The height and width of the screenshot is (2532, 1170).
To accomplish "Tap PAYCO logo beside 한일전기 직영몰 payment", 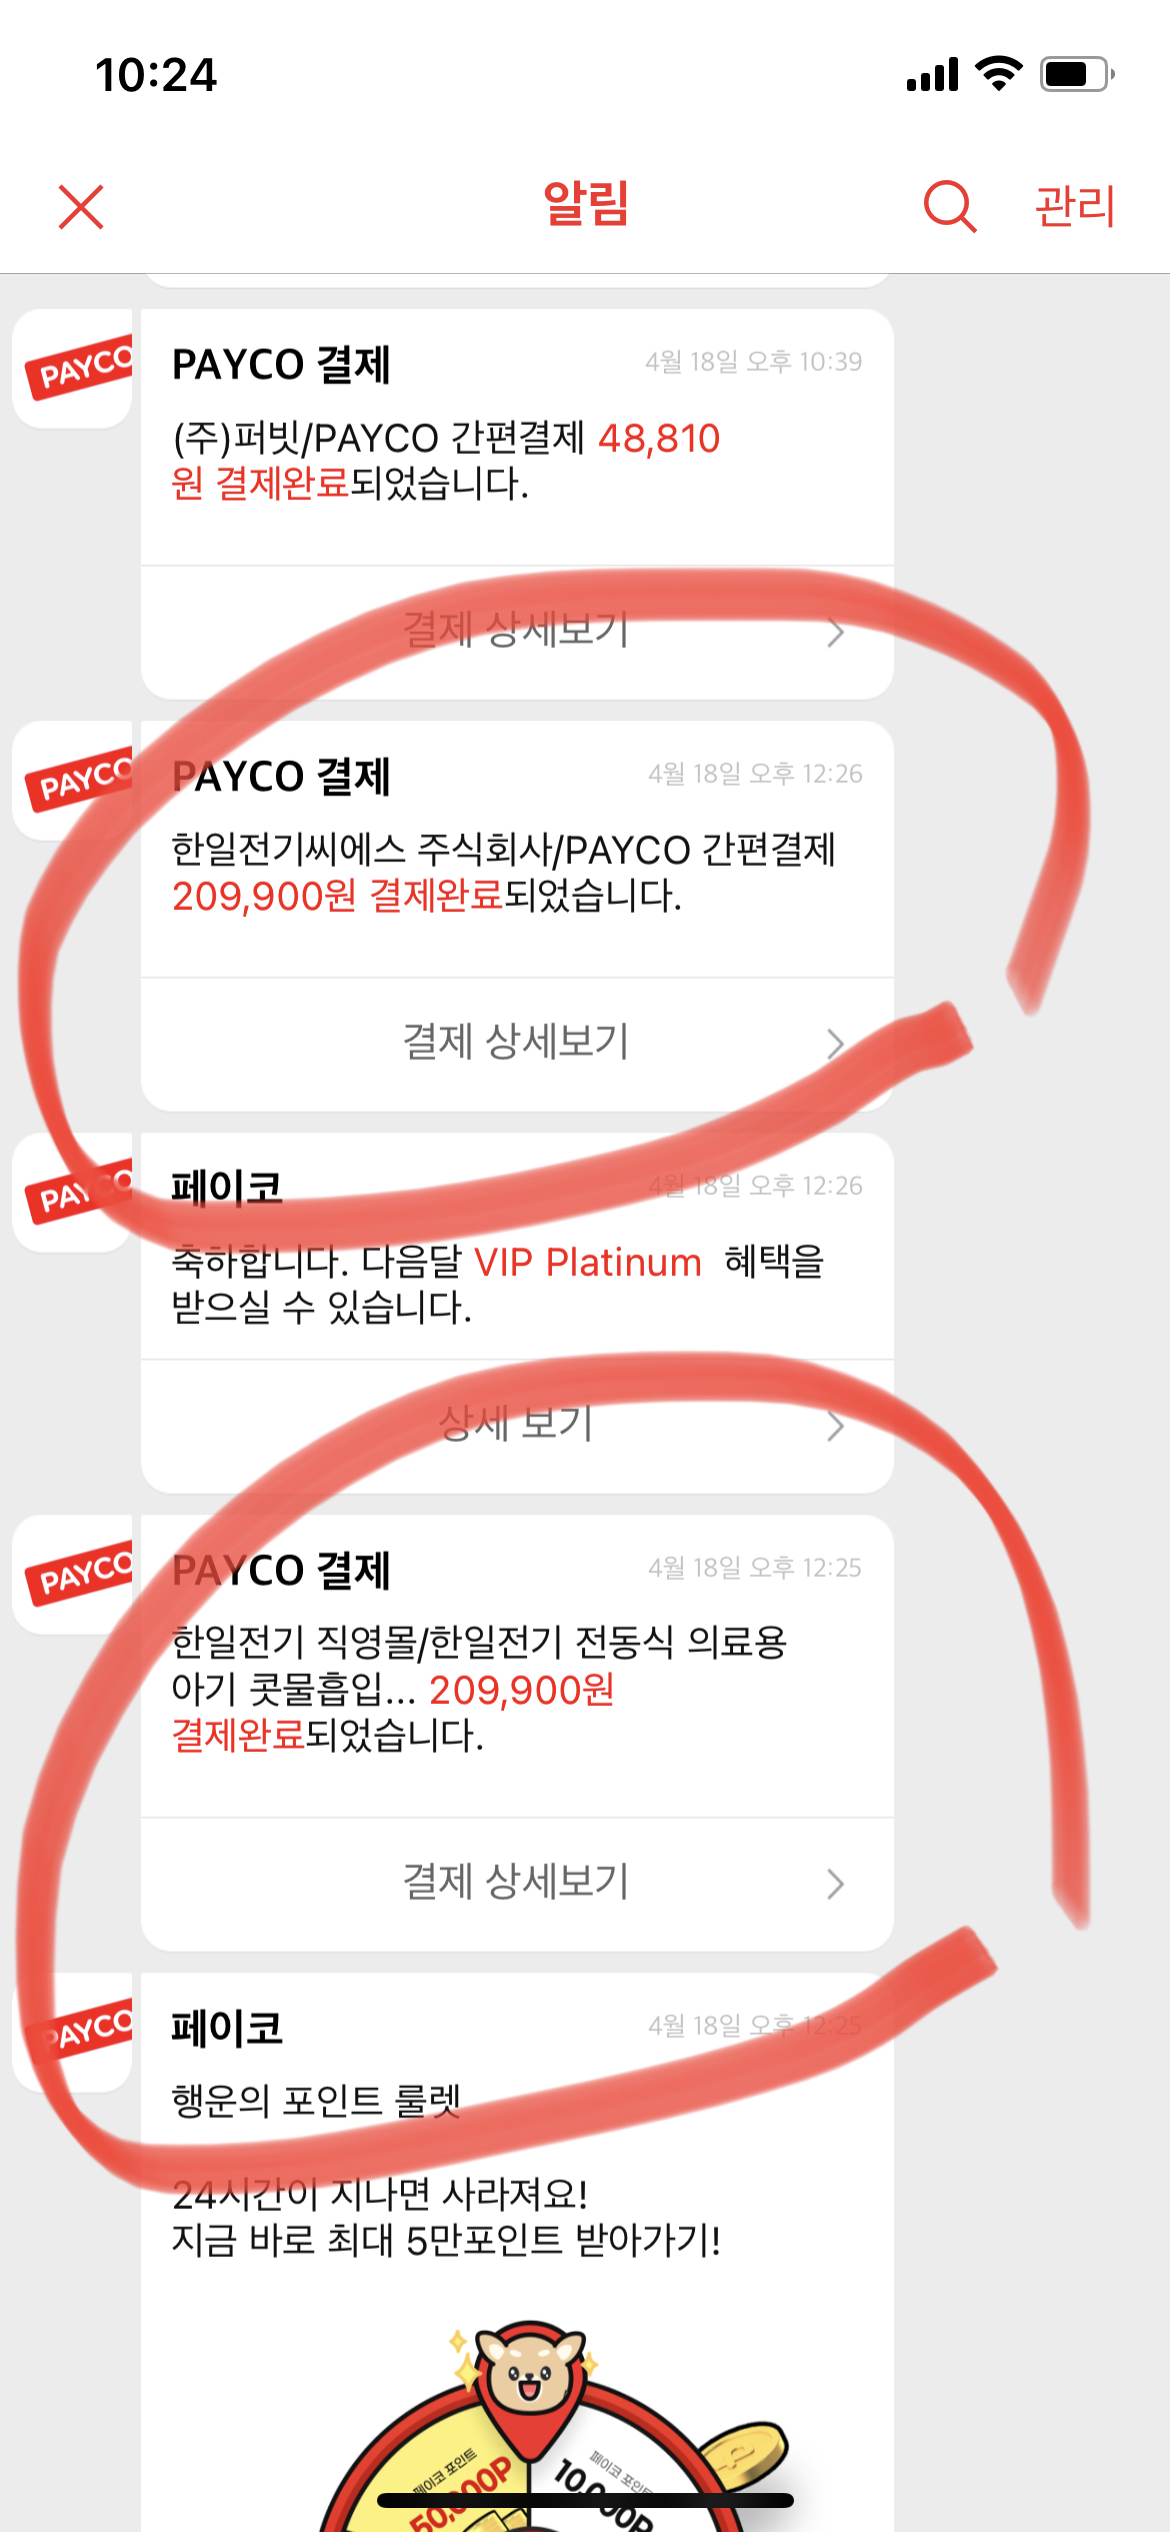I will [73, 1575].
